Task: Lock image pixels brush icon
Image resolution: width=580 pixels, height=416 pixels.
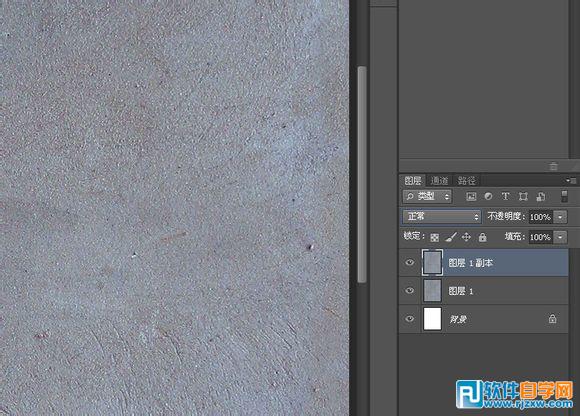Action: coord(451,237)
